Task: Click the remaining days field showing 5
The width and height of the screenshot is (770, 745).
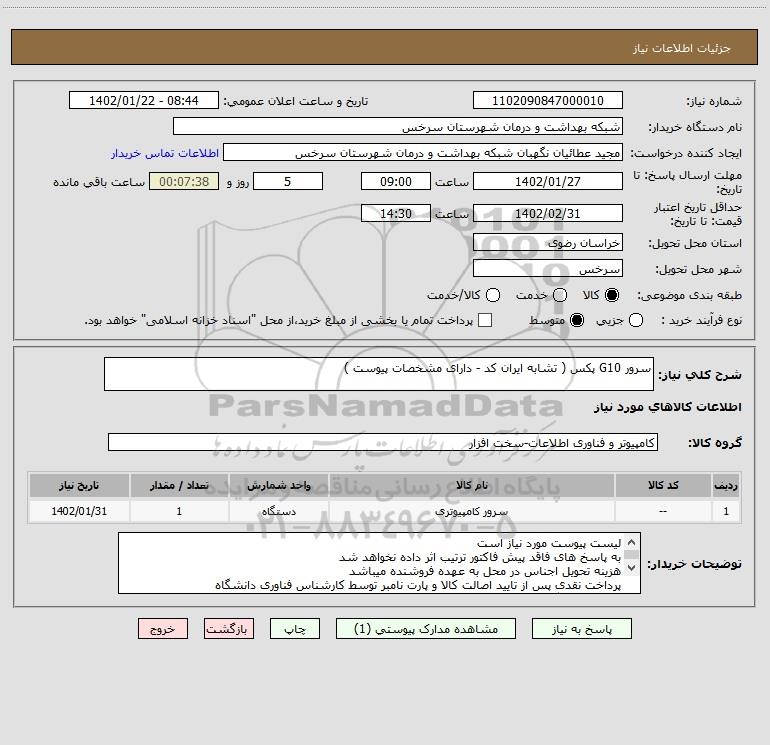Action: pyautogui.click(x=288, y=181)
